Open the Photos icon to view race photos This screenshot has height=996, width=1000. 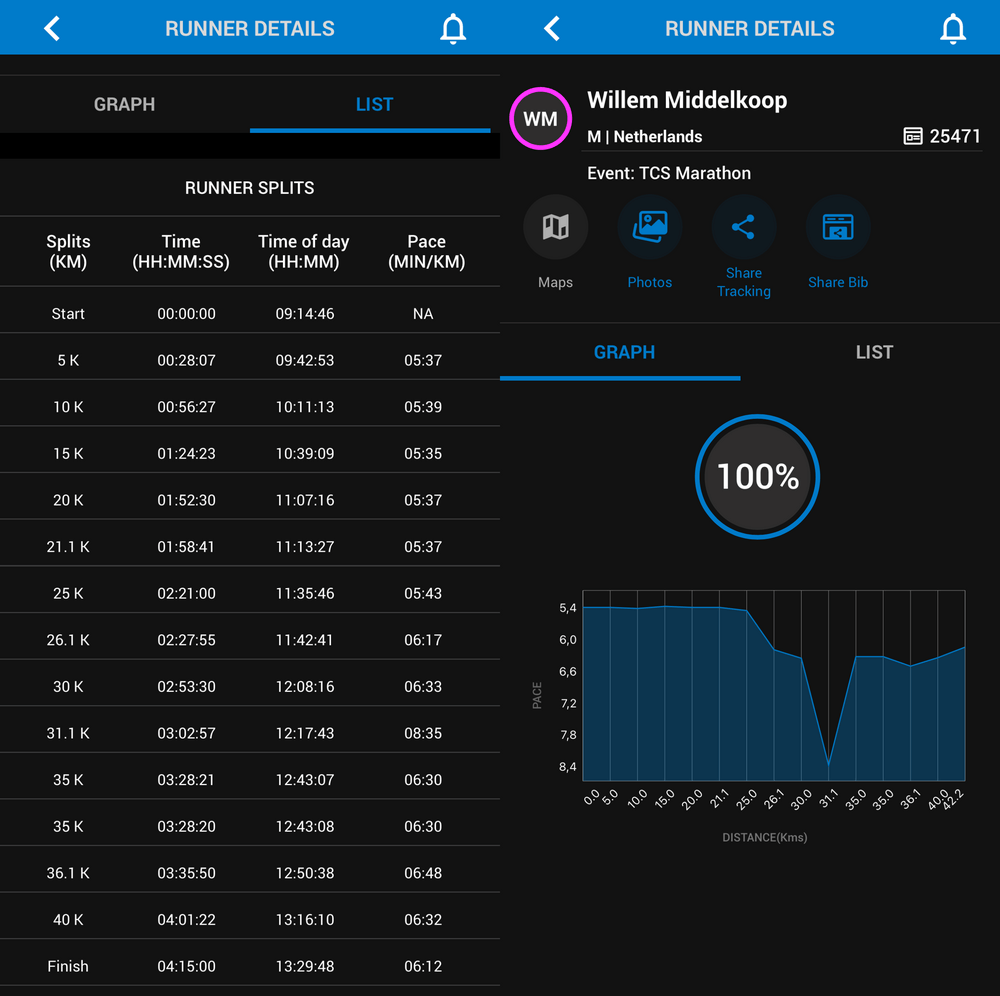pos(650,226)
